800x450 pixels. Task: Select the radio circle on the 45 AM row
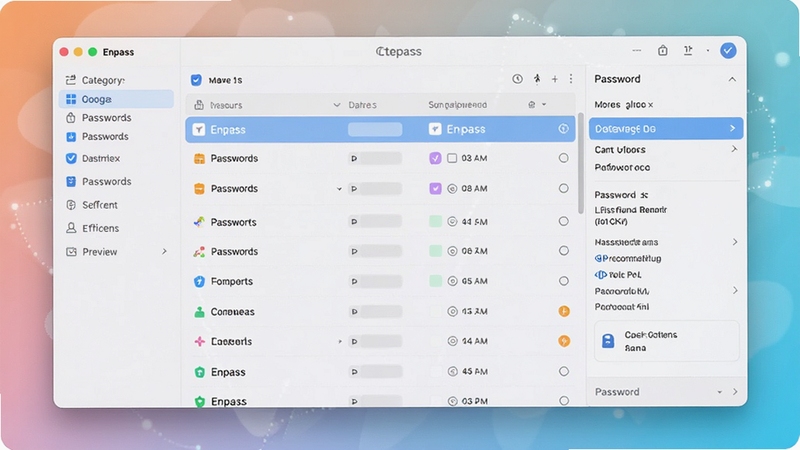click(x=563, y=371)
